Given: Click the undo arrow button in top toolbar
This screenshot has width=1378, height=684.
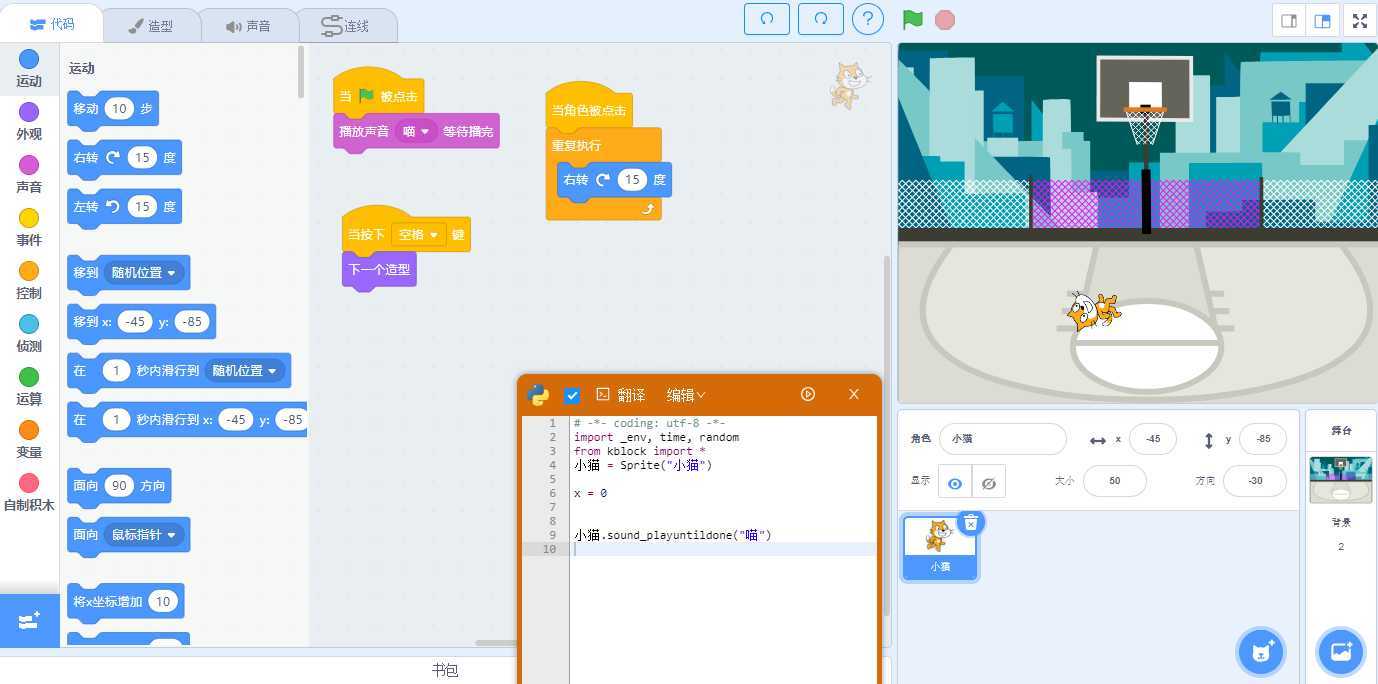Looking at the screenshot, I should pyautogui.click(x=767, y=19).
